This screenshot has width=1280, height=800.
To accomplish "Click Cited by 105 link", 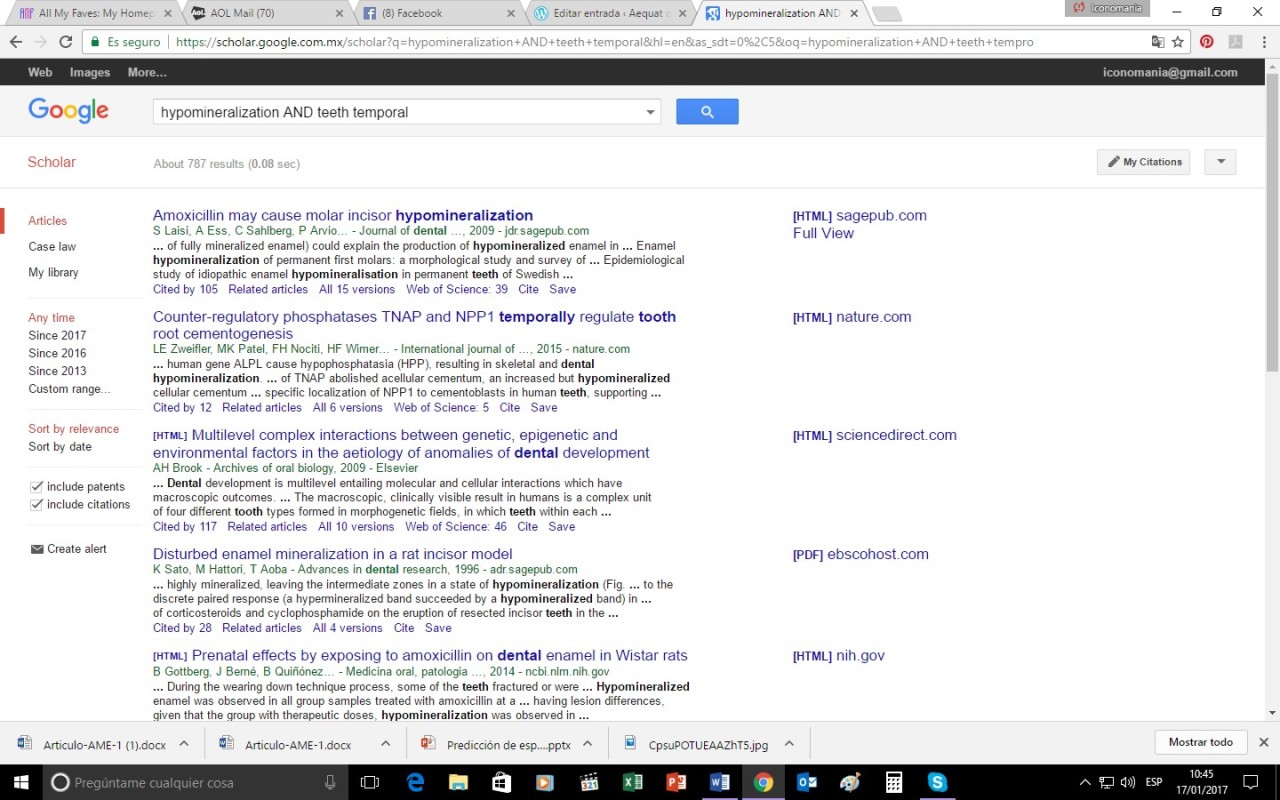I will (x=185, y=289).
